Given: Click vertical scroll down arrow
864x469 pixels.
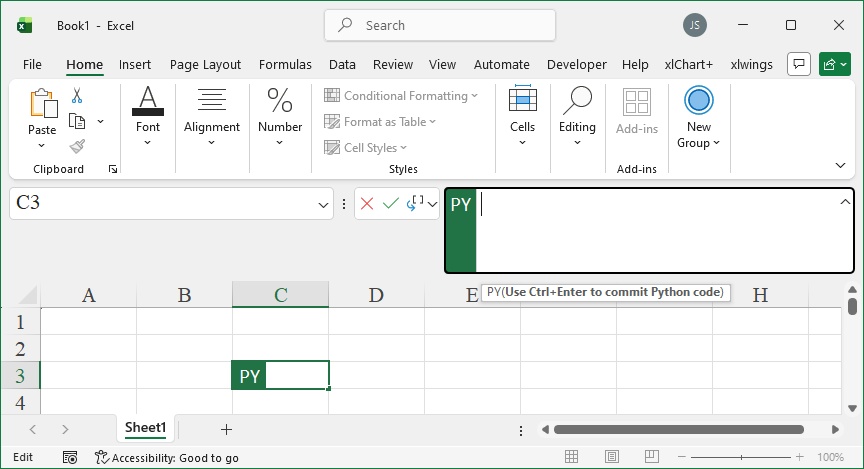Looking at the screenshot, I should (852, 408).
